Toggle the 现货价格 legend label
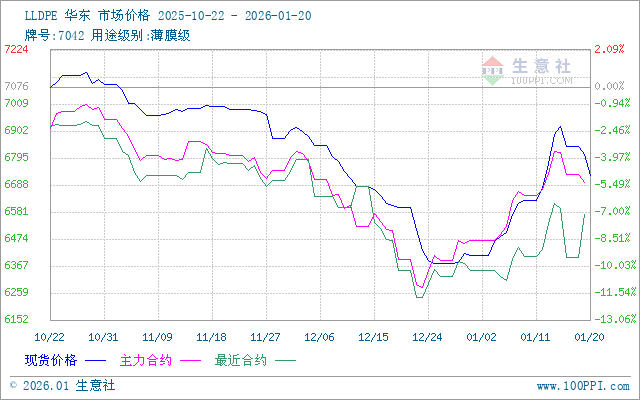Screen dimensions: 640x400 pyautogui.click(x=50, y=357)
